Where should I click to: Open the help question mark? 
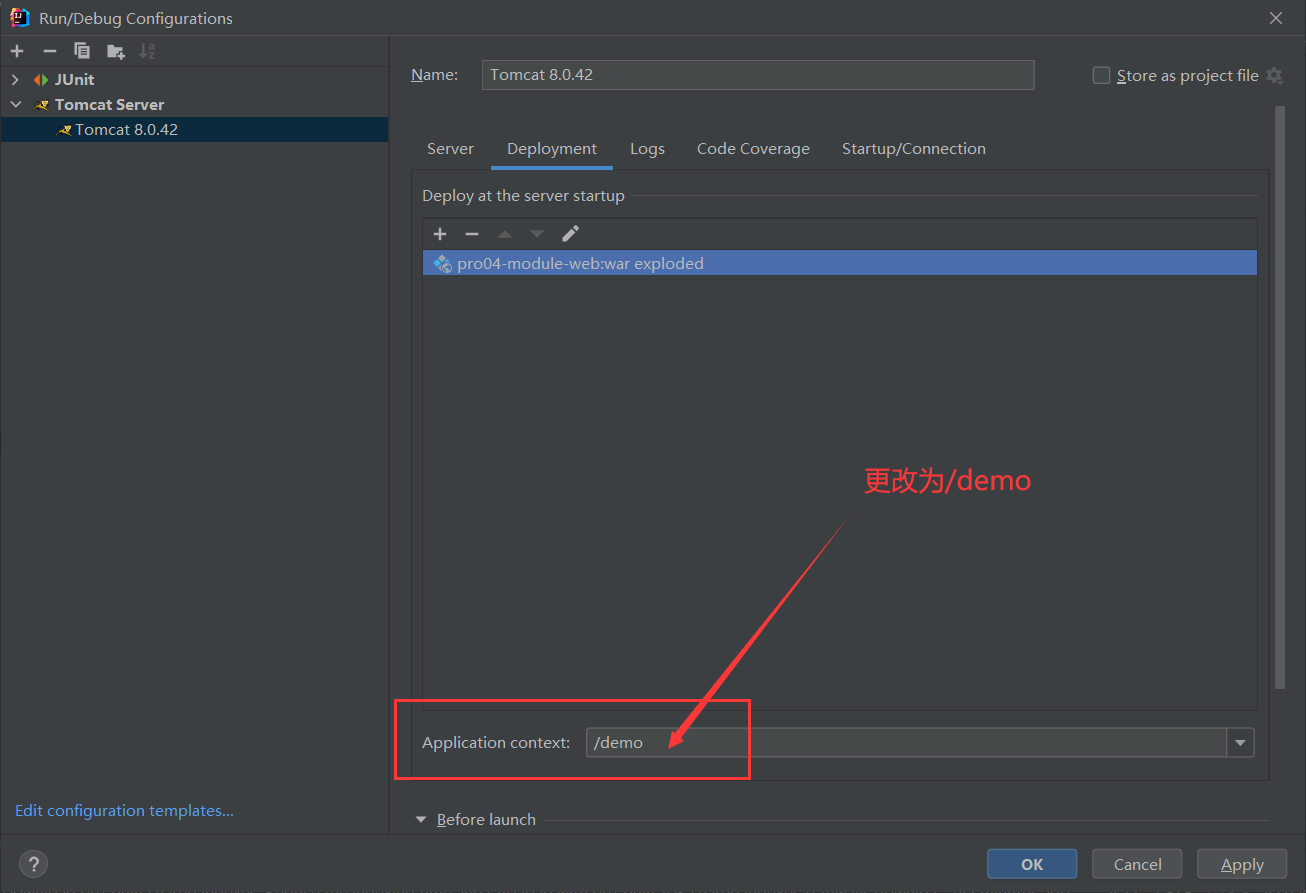coord(33,864)
